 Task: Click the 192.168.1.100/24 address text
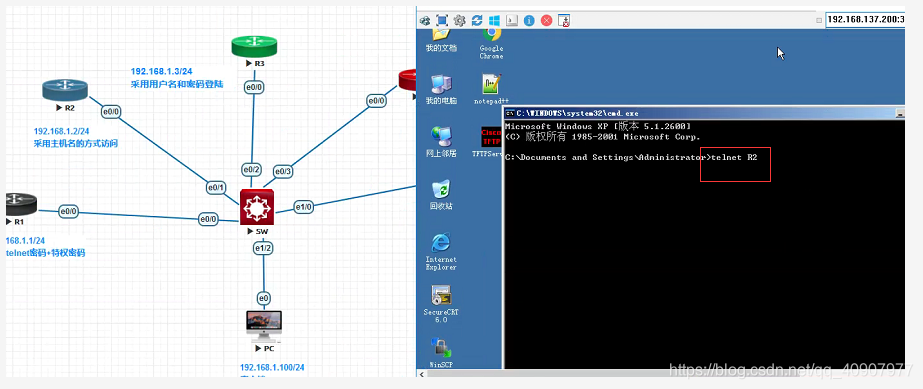point(272,367)
